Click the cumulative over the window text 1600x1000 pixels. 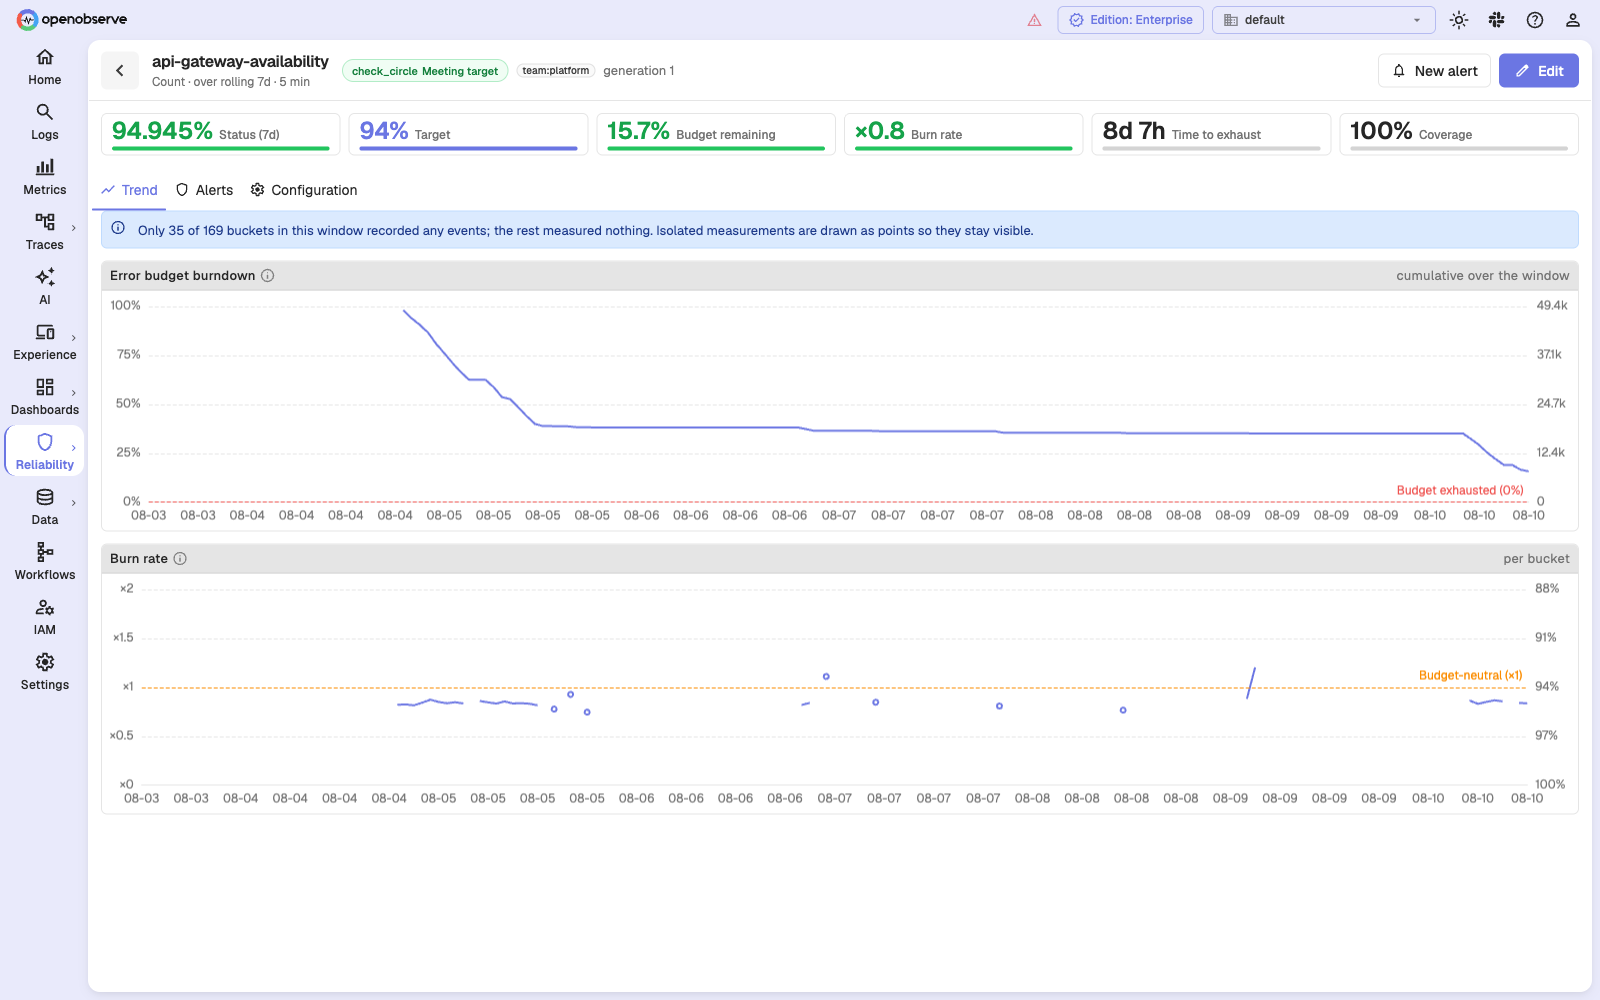[1482, 276]
